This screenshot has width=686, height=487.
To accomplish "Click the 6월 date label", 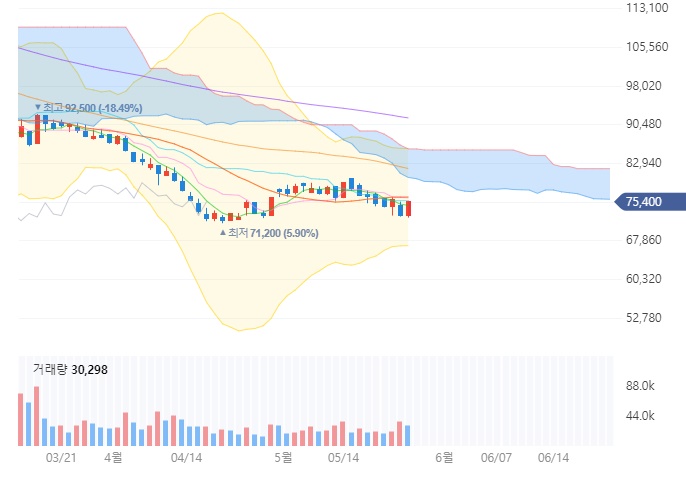I will (x=444, y=458).
